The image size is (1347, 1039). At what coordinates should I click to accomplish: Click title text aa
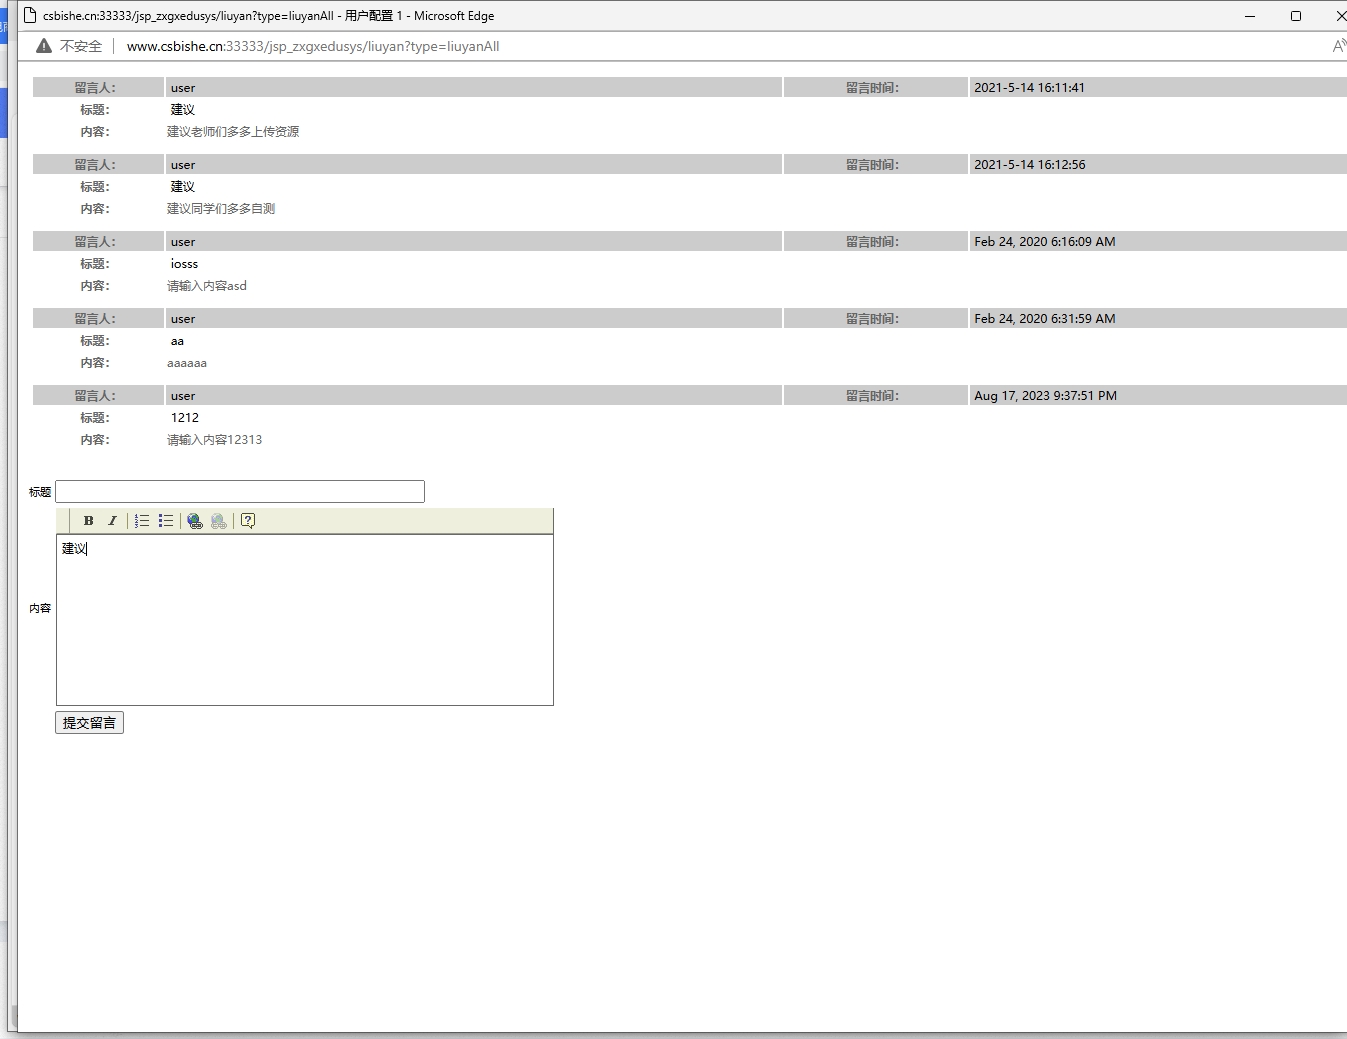click(x=177, y=341)
